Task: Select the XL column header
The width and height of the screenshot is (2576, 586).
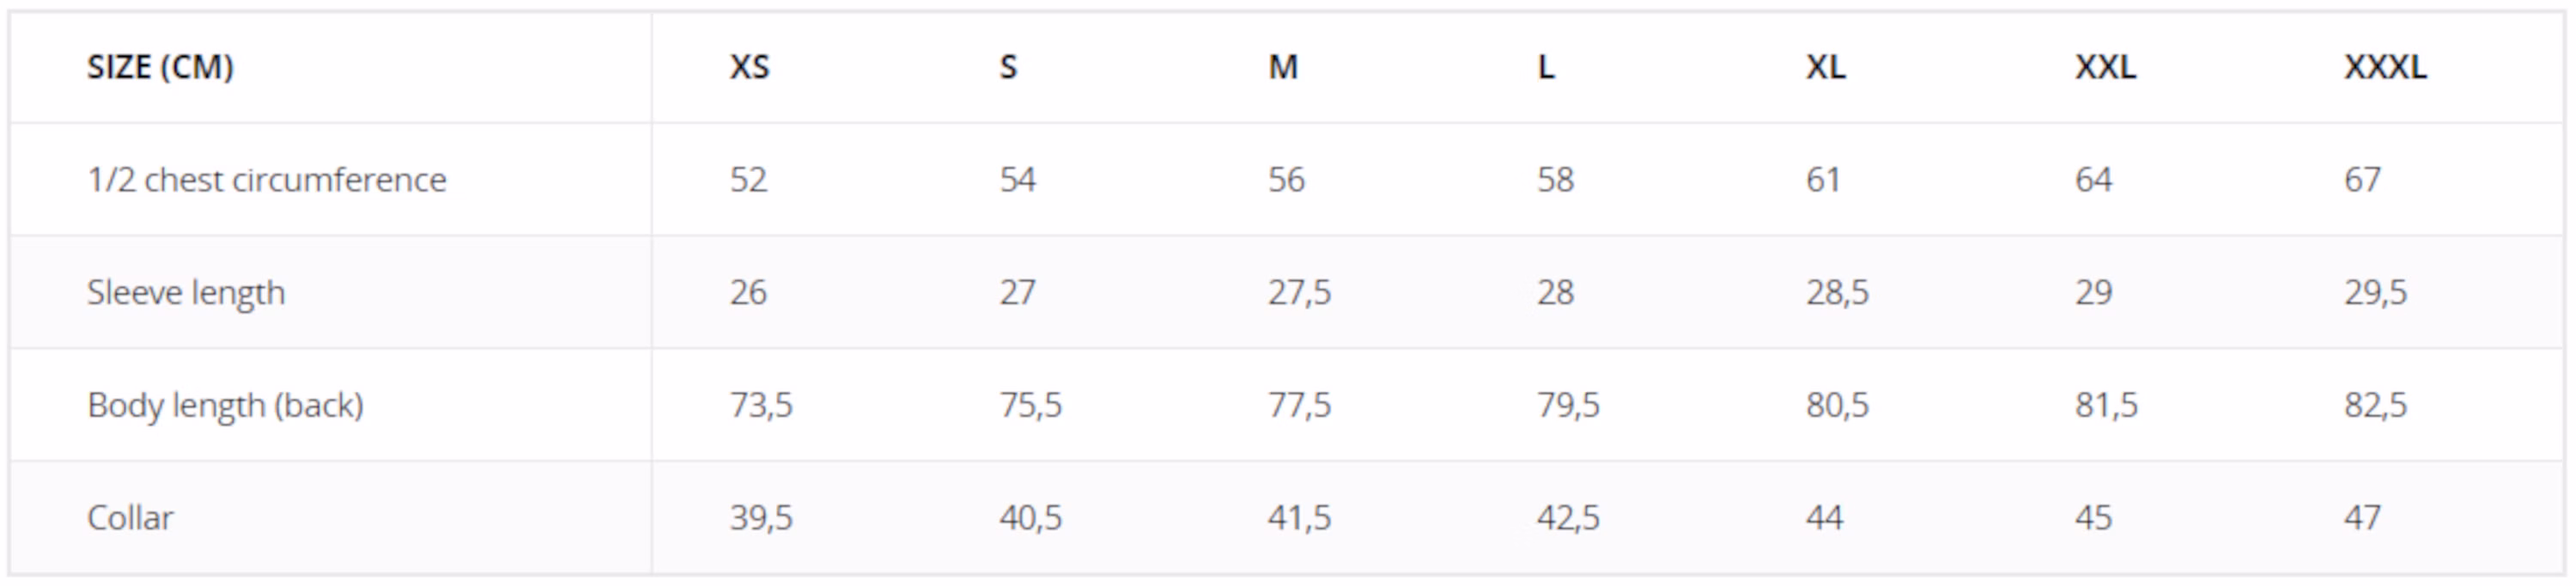Action: [x=1825, y=67]
